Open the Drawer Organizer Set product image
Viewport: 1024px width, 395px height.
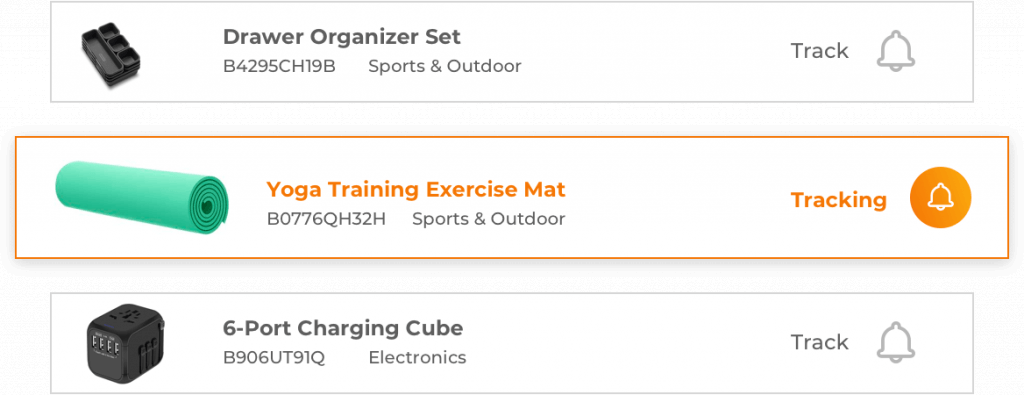coord(111,57)
